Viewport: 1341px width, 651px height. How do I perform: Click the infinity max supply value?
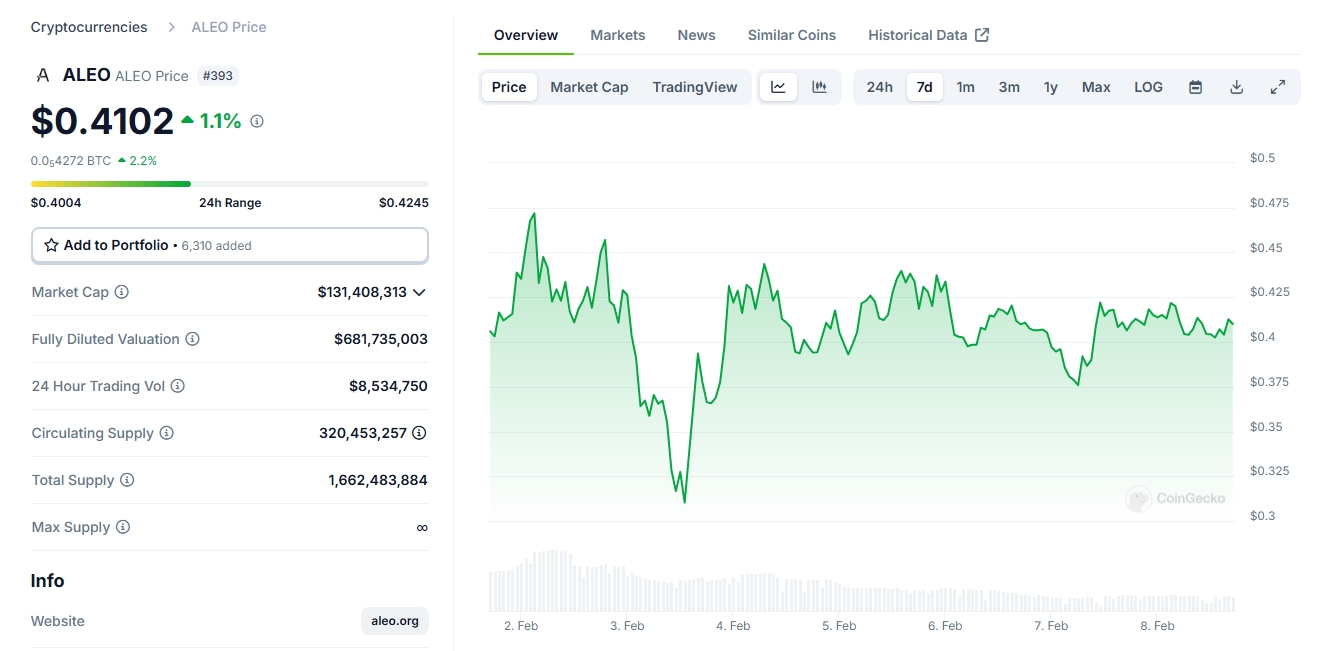[422, 527]
